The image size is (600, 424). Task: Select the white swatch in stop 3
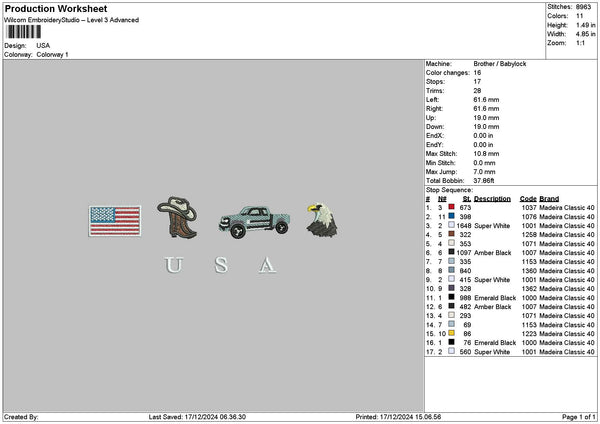pos(452,225)
